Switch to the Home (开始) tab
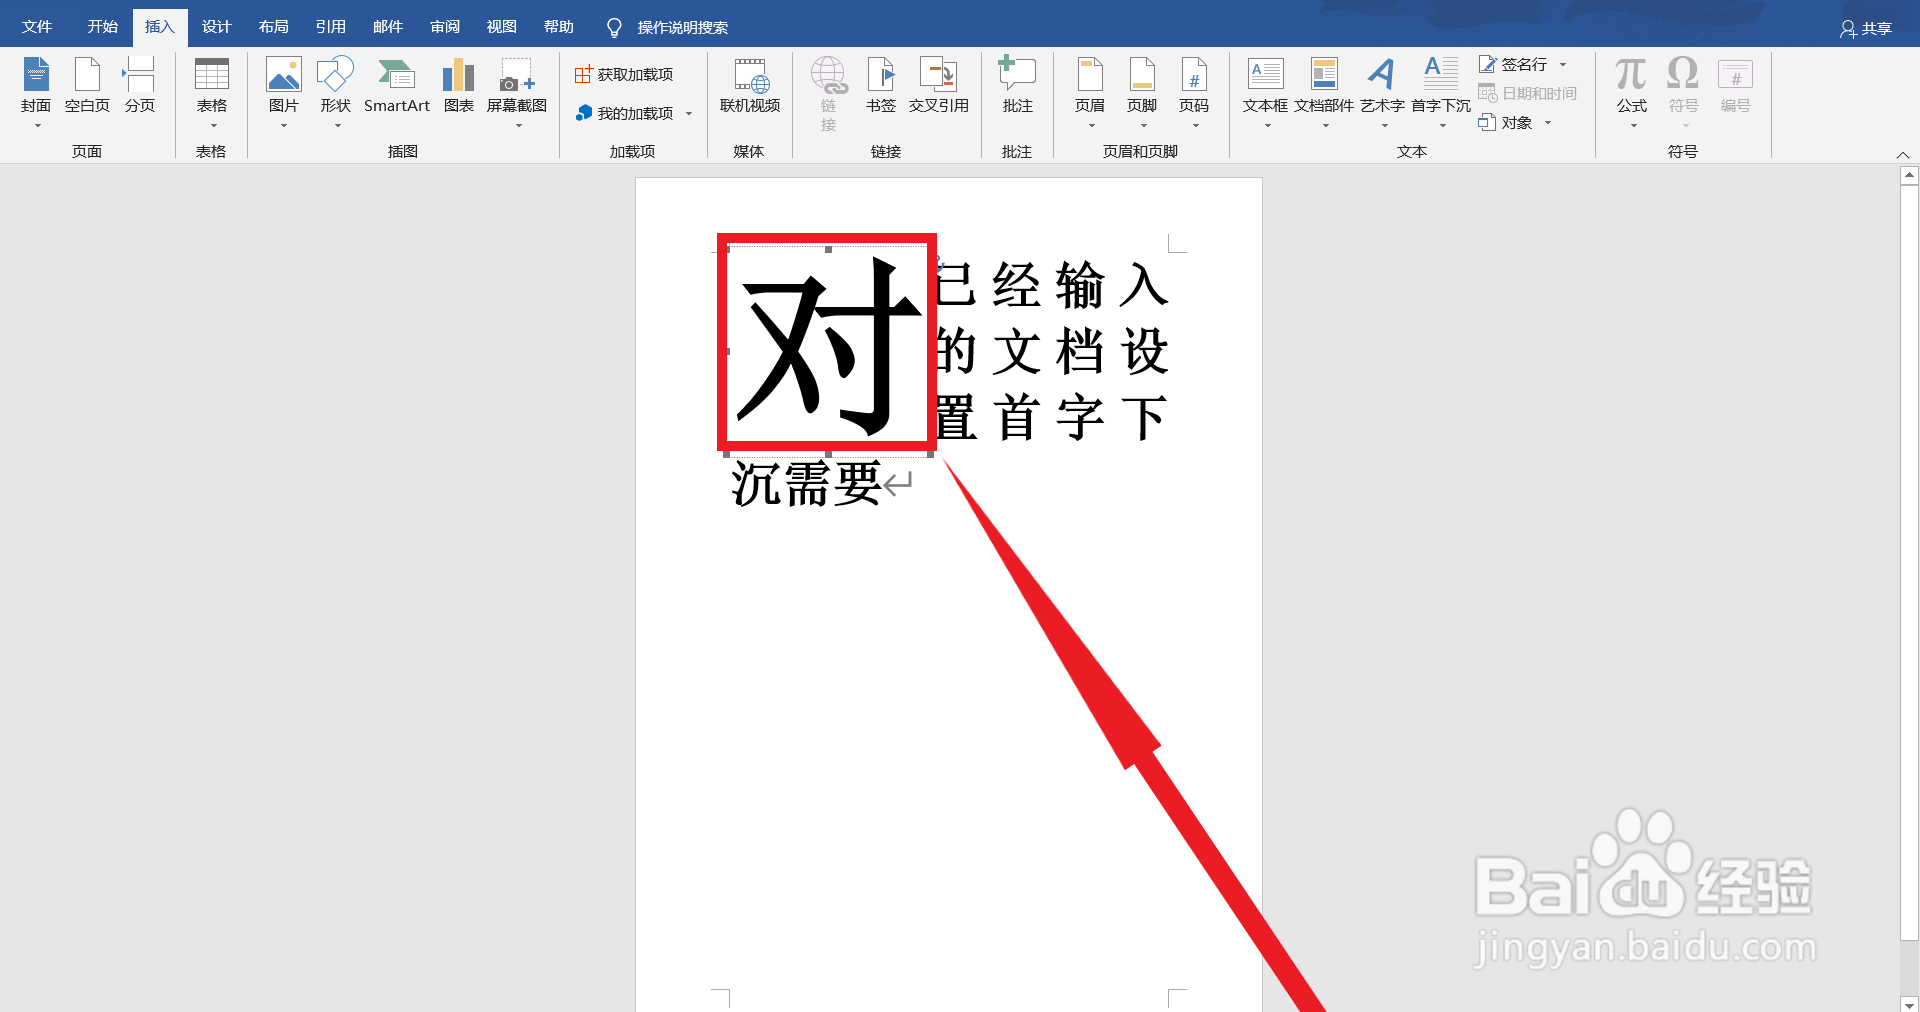The image size is (1920, 1012). pos(102,27)
